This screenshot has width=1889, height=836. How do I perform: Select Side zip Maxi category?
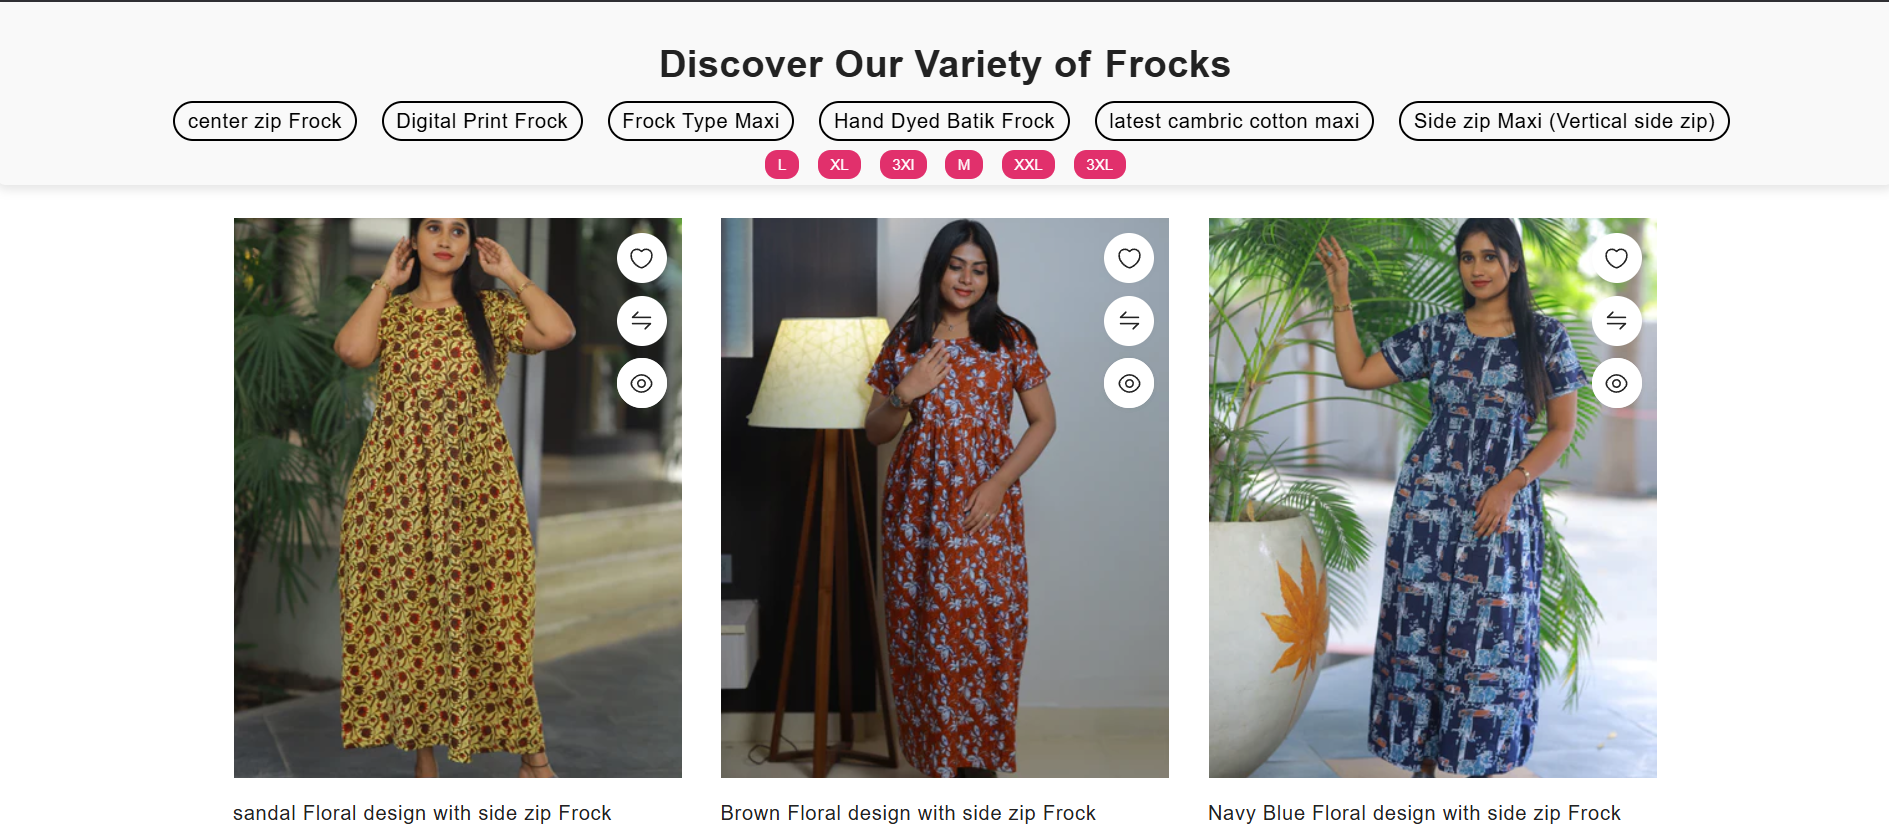1564,121
